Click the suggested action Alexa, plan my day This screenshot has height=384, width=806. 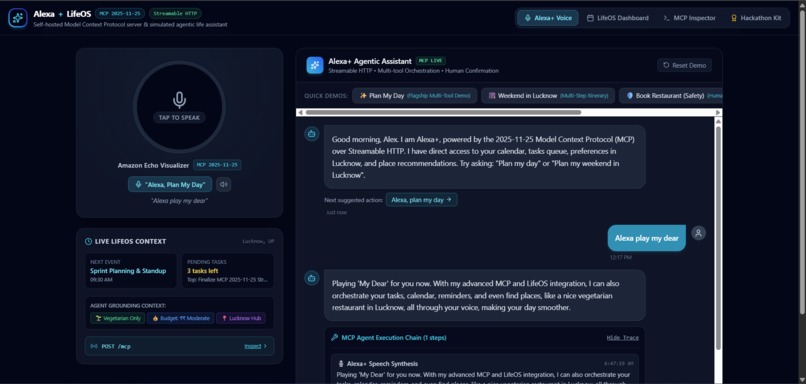[422, 200]
